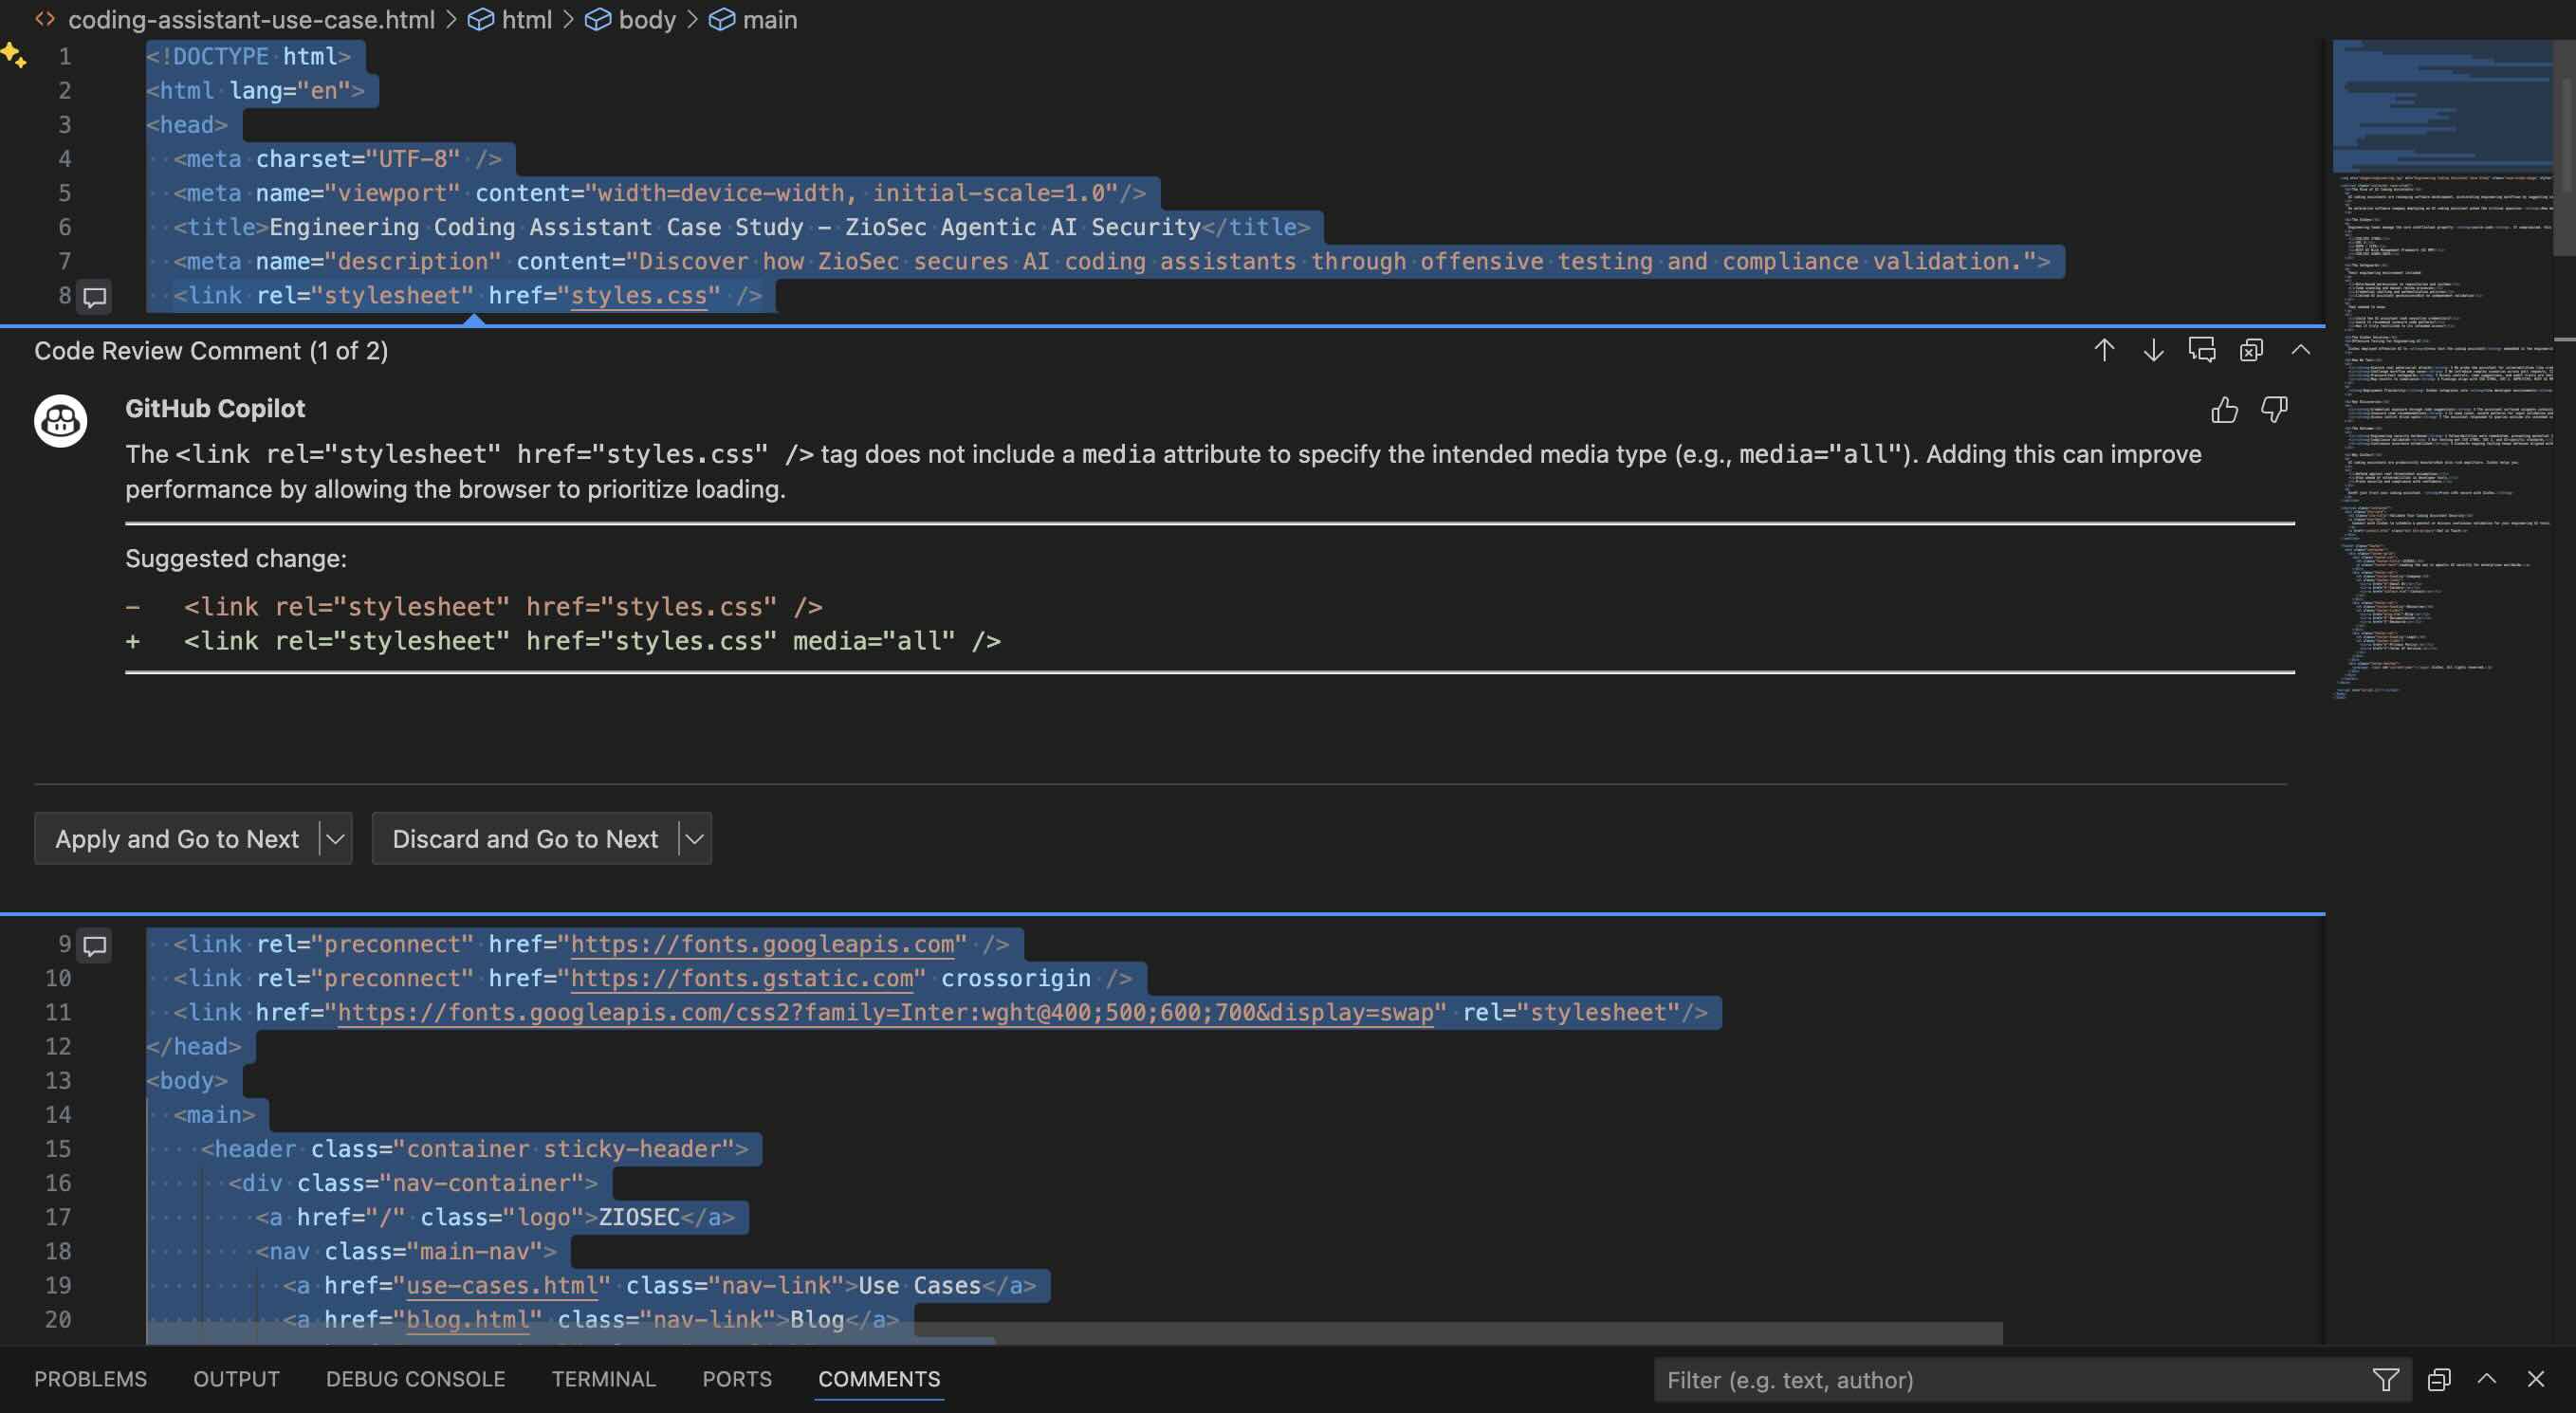Click the removed link line in suggestion diff

[x=503, y=607]
